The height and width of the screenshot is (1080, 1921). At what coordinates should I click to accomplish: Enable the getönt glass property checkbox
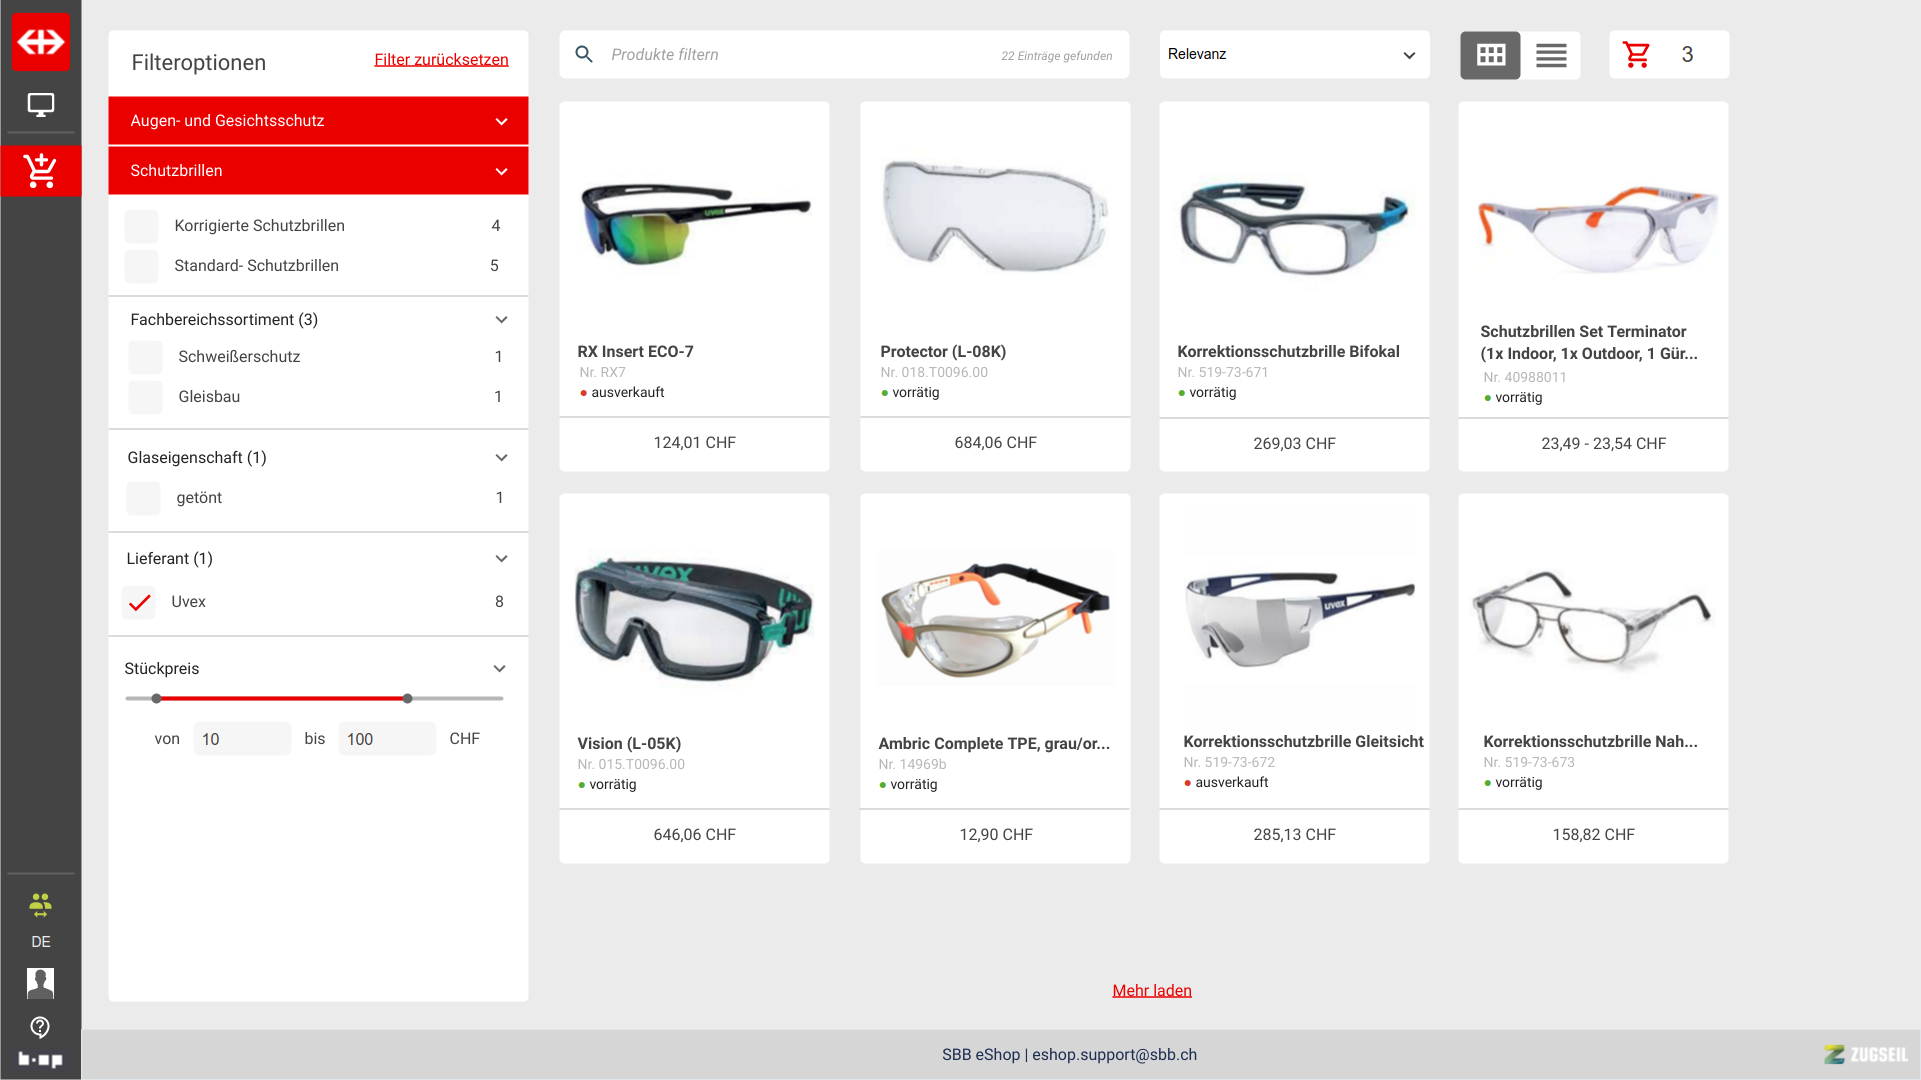click(x=143, y=498)
